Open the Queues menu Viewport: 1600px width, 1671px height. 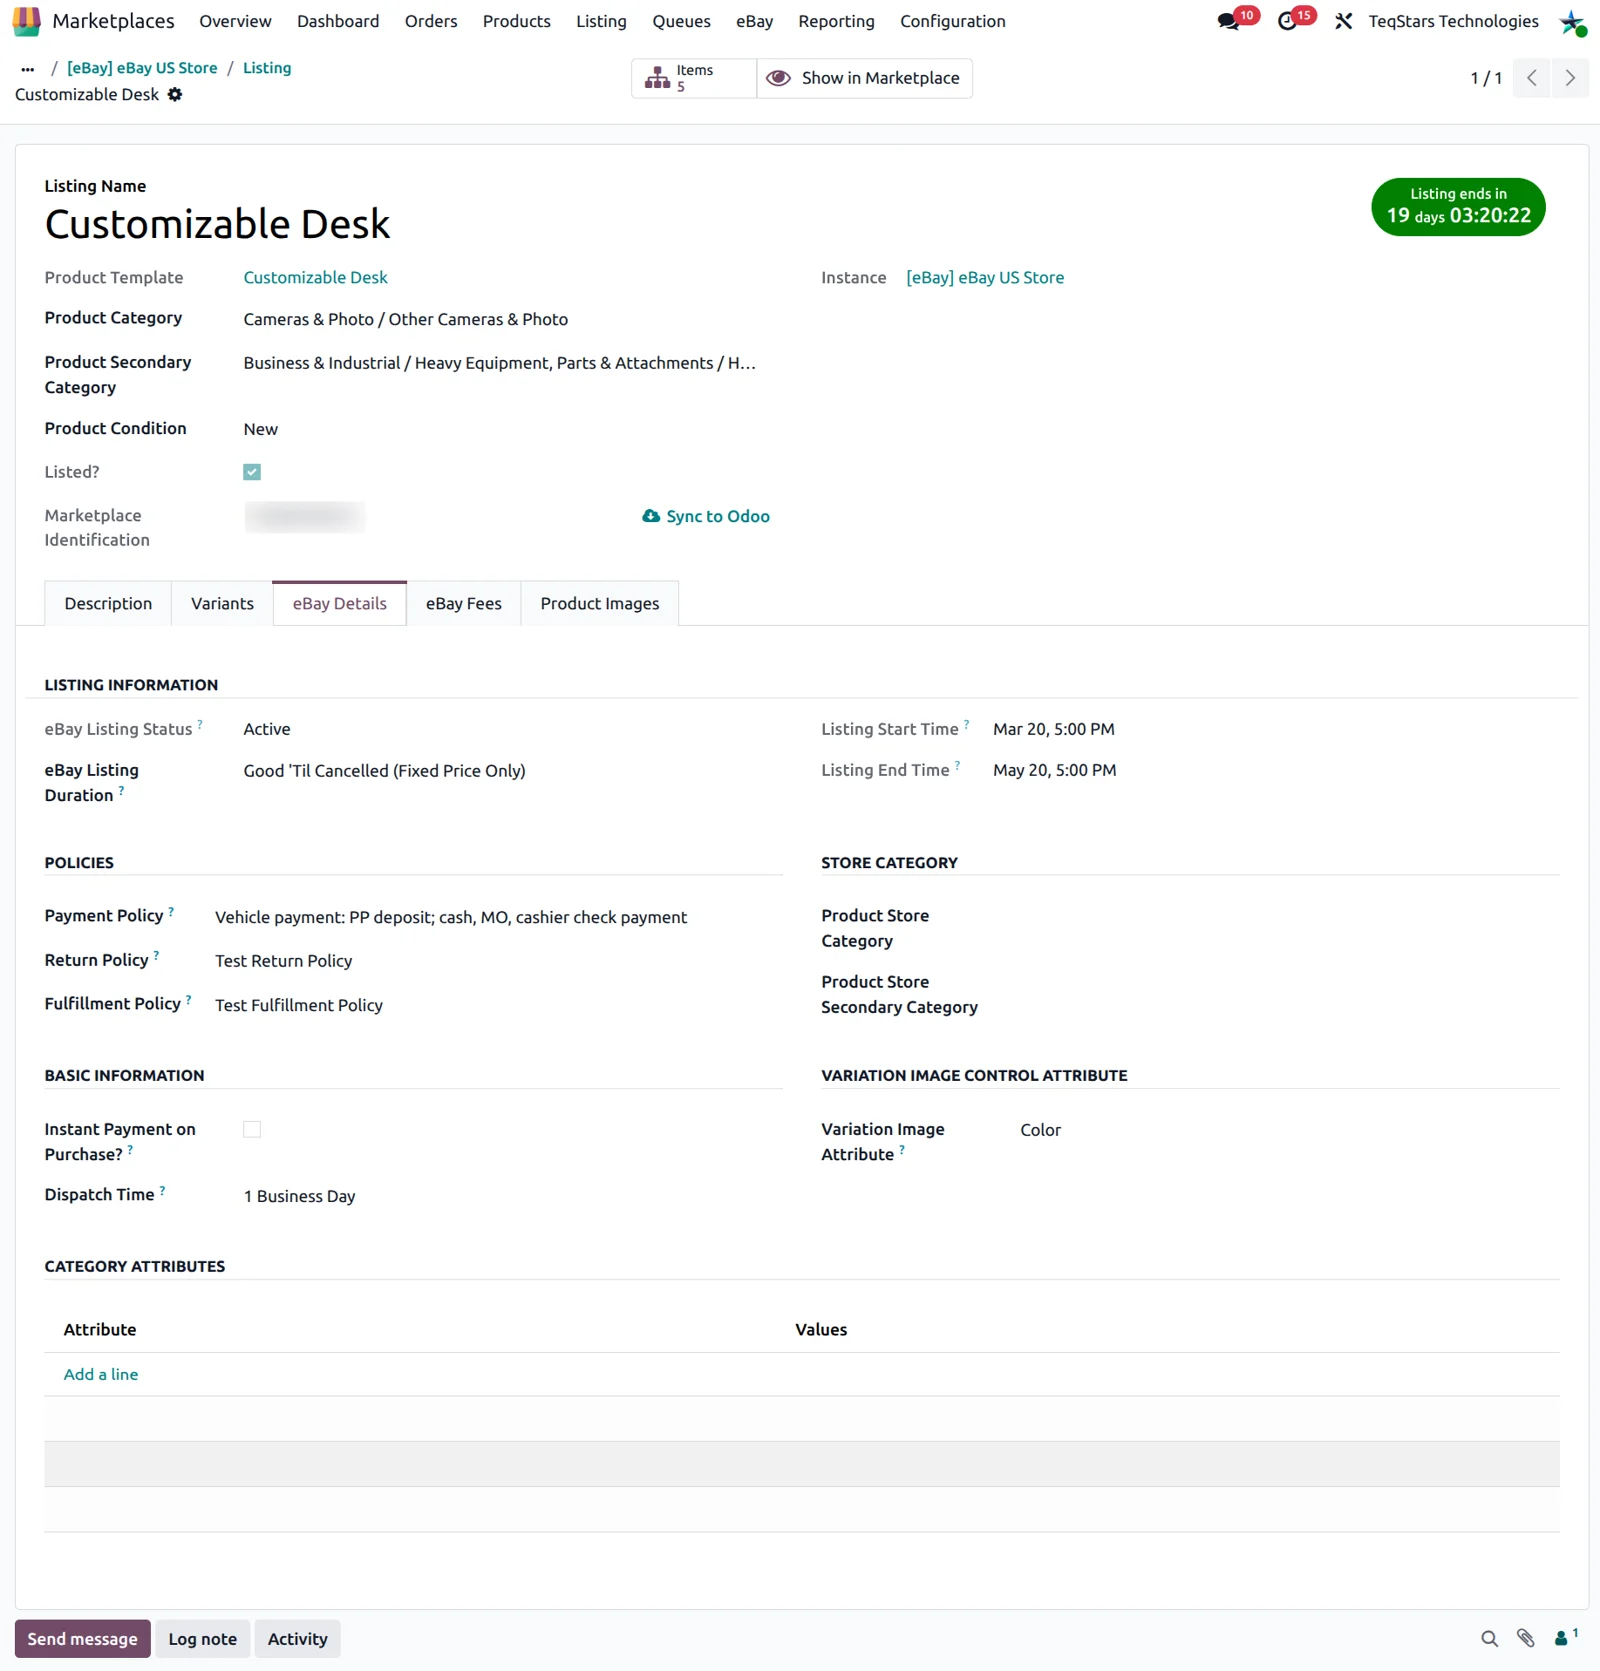click(x=681, y=21)
